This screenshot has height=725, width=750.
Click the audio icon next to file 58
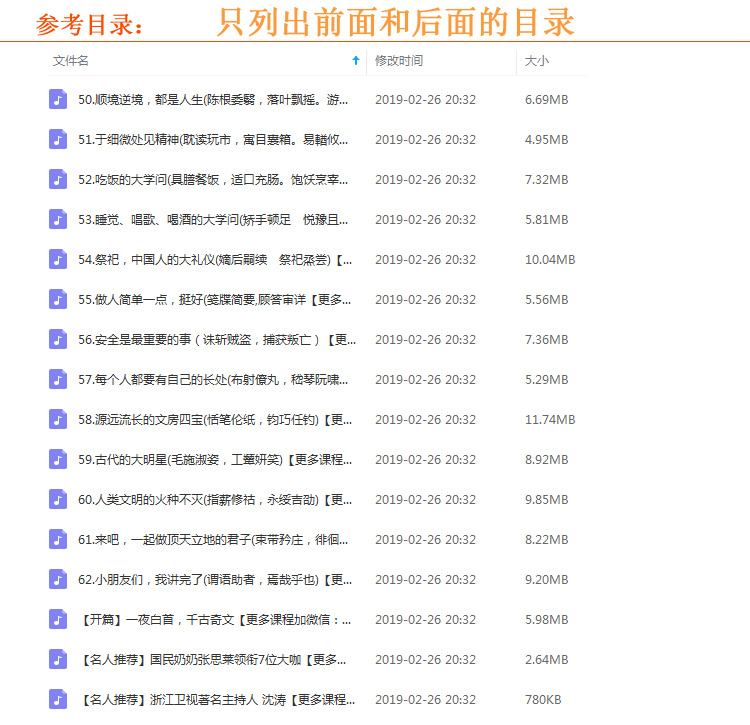58,419
